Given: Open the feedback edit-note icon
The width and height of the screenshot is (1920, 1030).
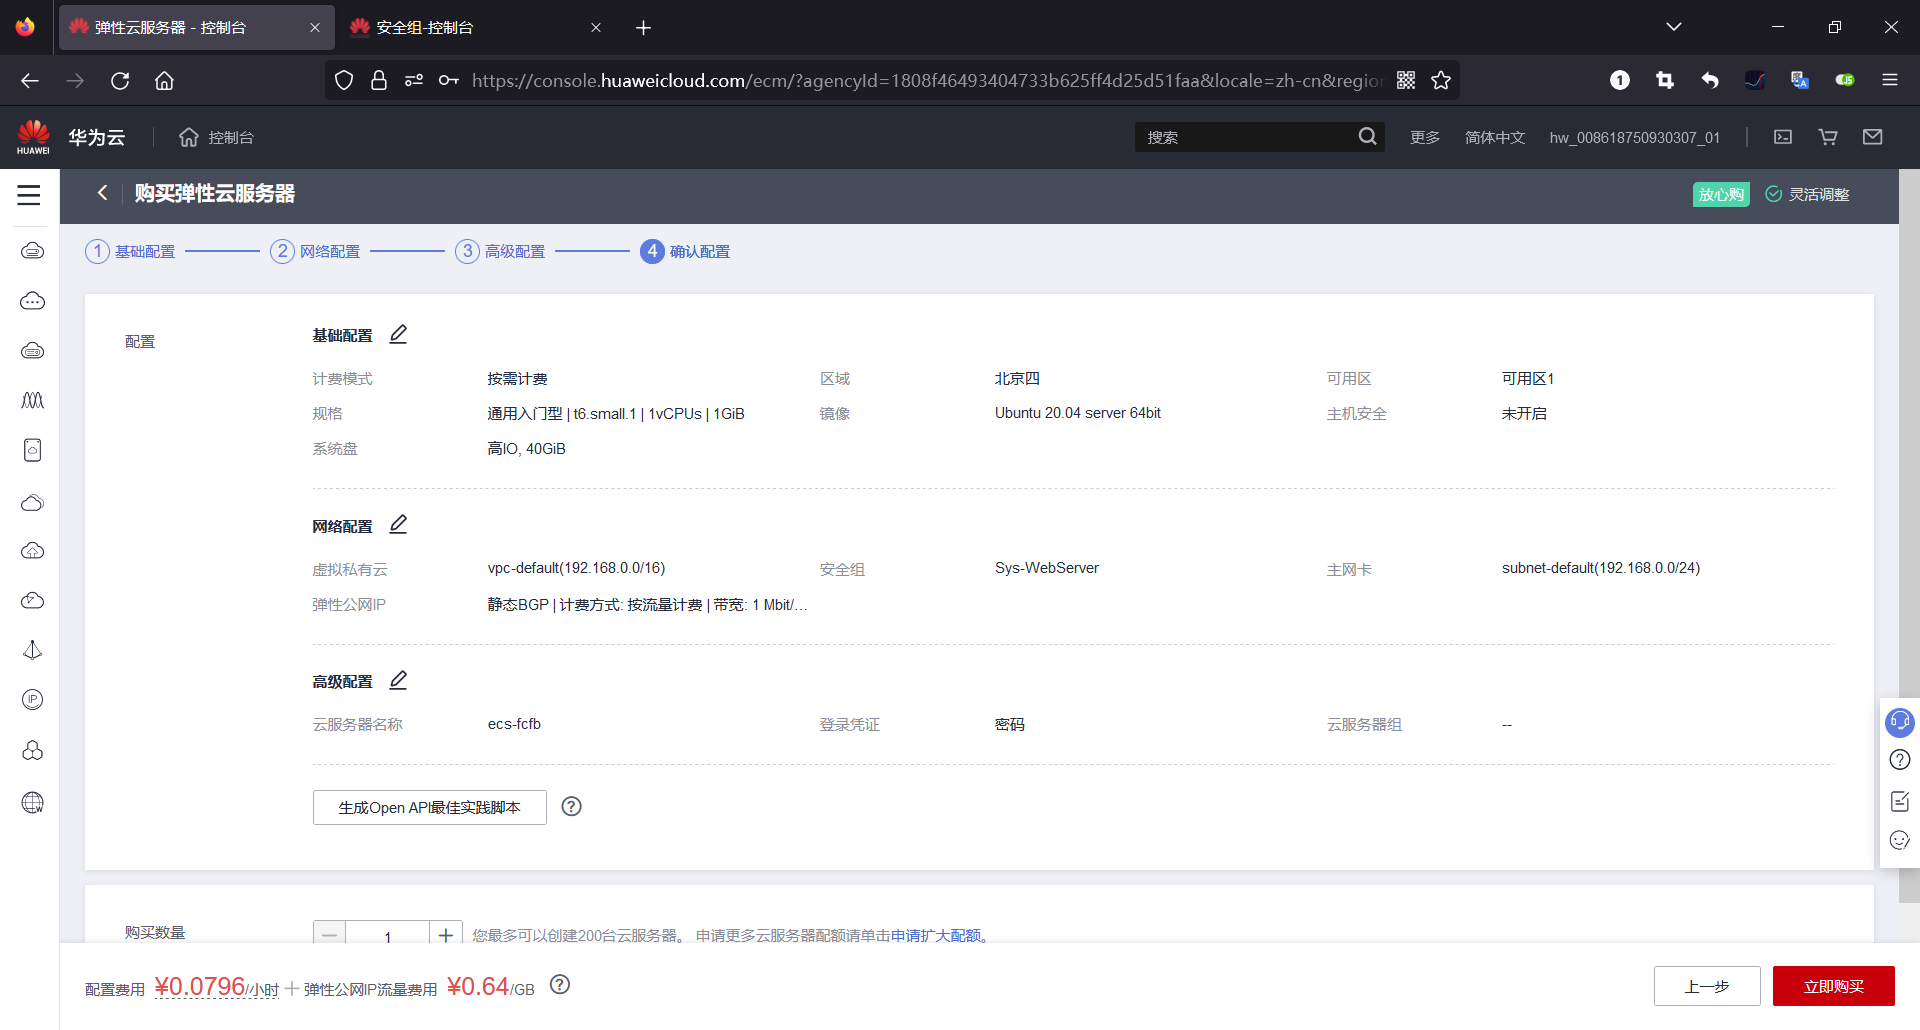Looking at the screenshot, I should click(x=1900, y=801).
